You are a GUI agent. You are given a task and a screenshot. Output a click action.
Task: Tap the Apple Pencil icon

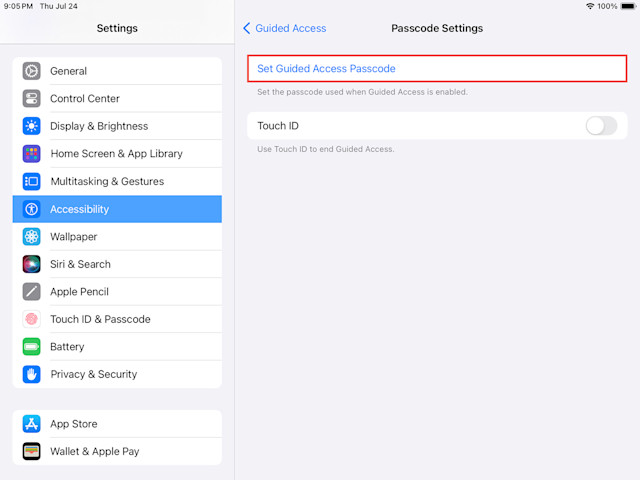click(31, 292)
